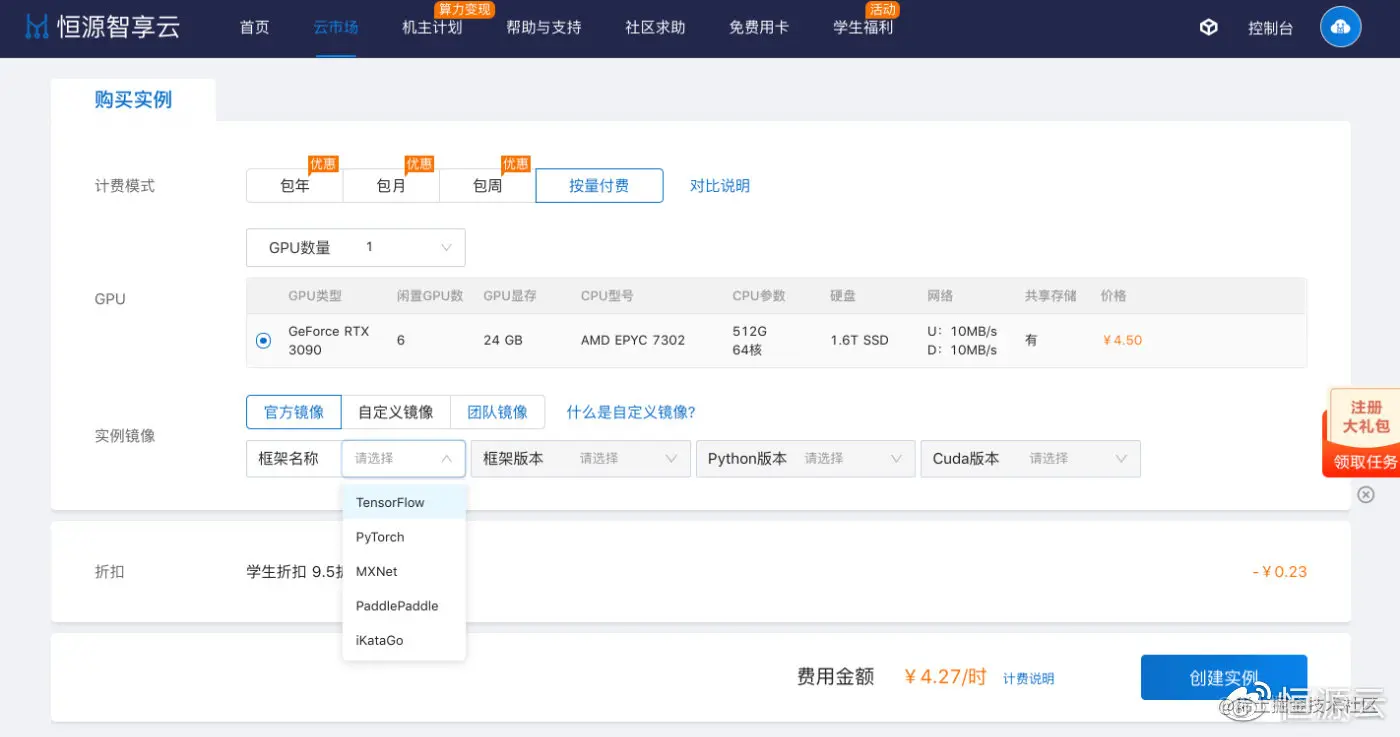Click the AMD EPYC 7302 cell
This screenshot has height=737, width=1400.
click(x=633, y=340)
